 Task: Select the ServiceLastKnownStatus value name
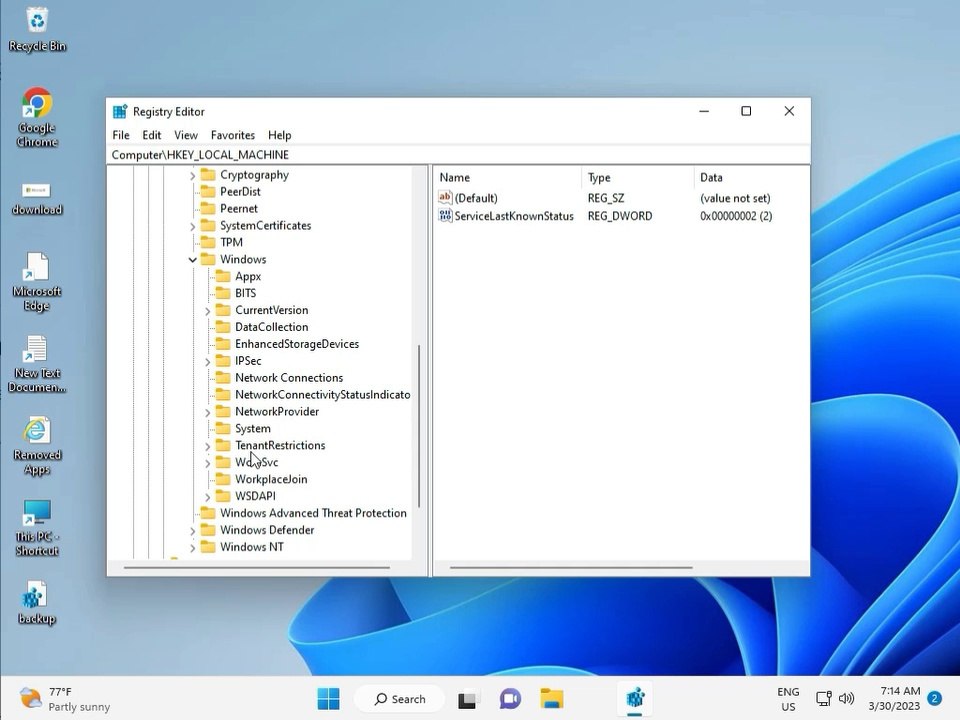coord(514,216)
